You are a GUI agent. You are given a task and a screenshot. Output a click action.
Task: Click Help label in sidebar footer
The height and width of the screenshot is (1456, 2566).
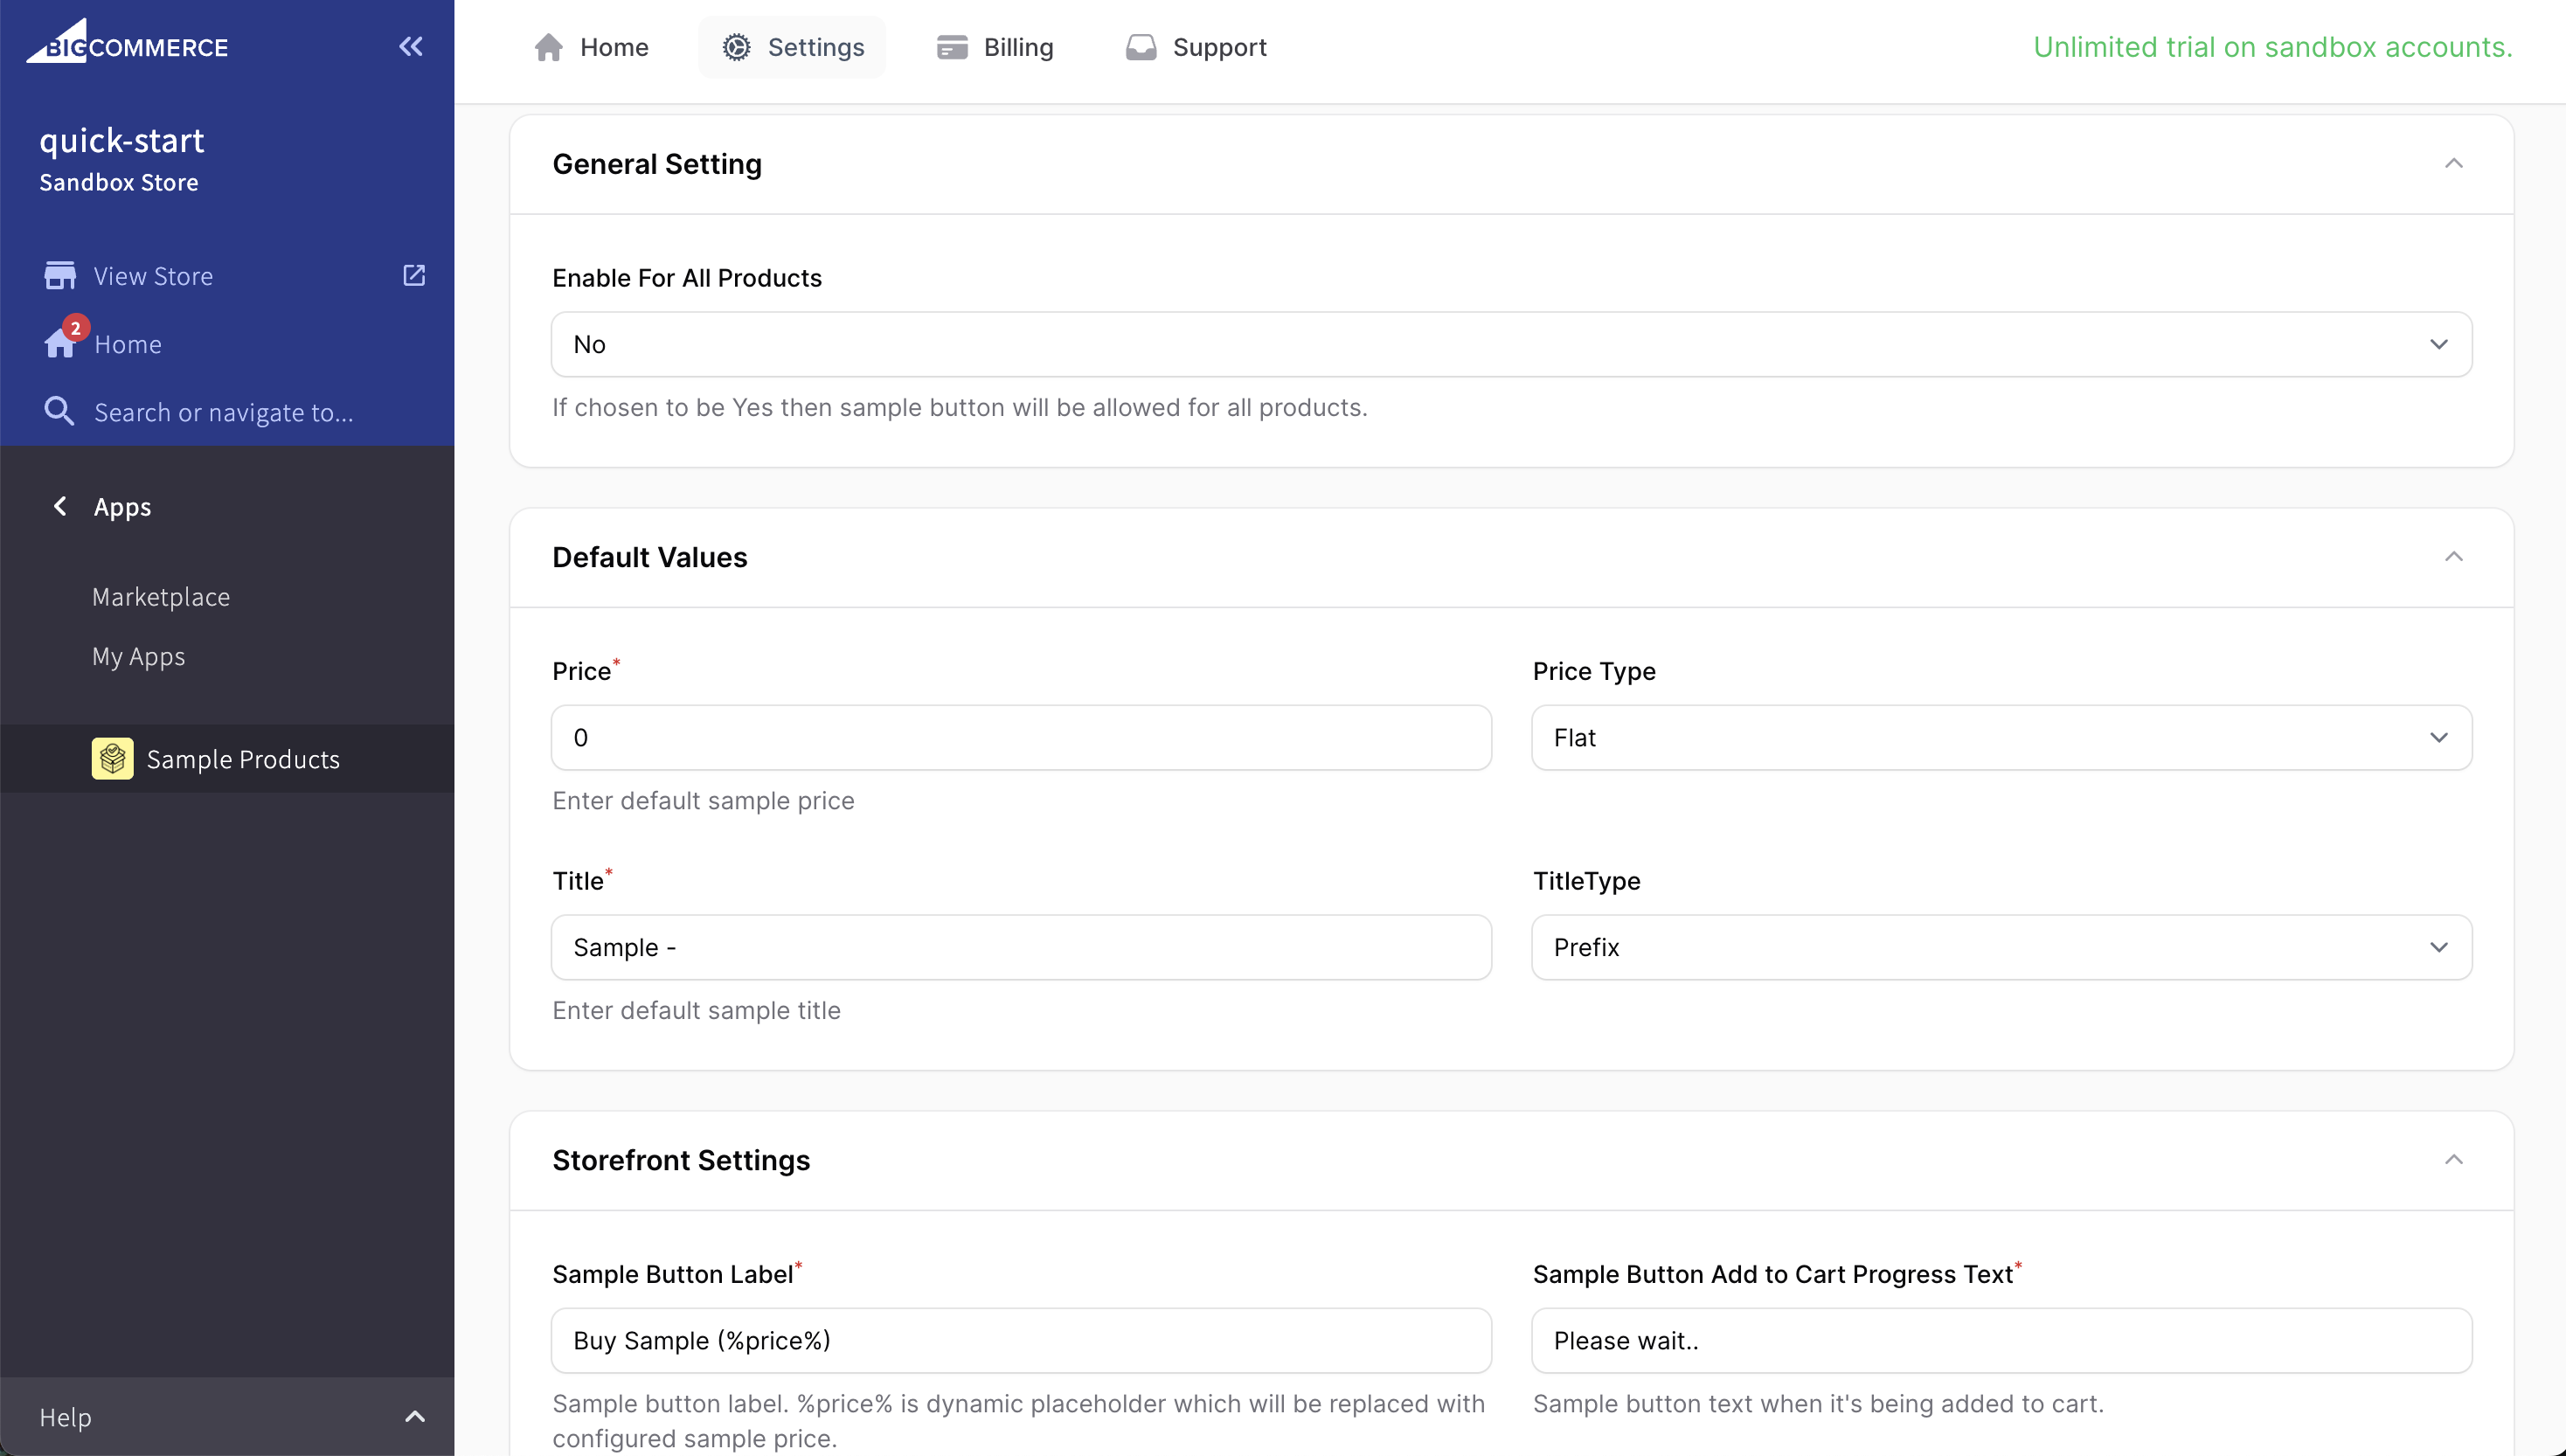66,1417
